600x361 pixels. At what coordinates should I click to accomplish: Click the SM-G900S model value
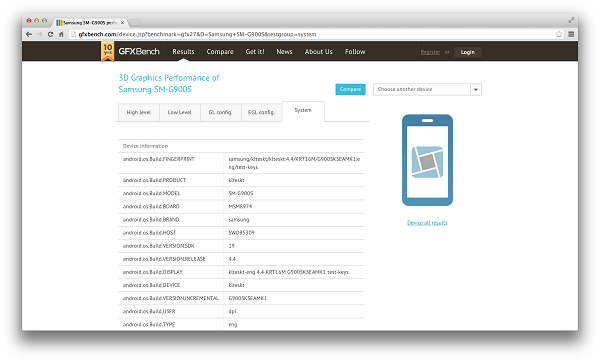click(241, 193)
